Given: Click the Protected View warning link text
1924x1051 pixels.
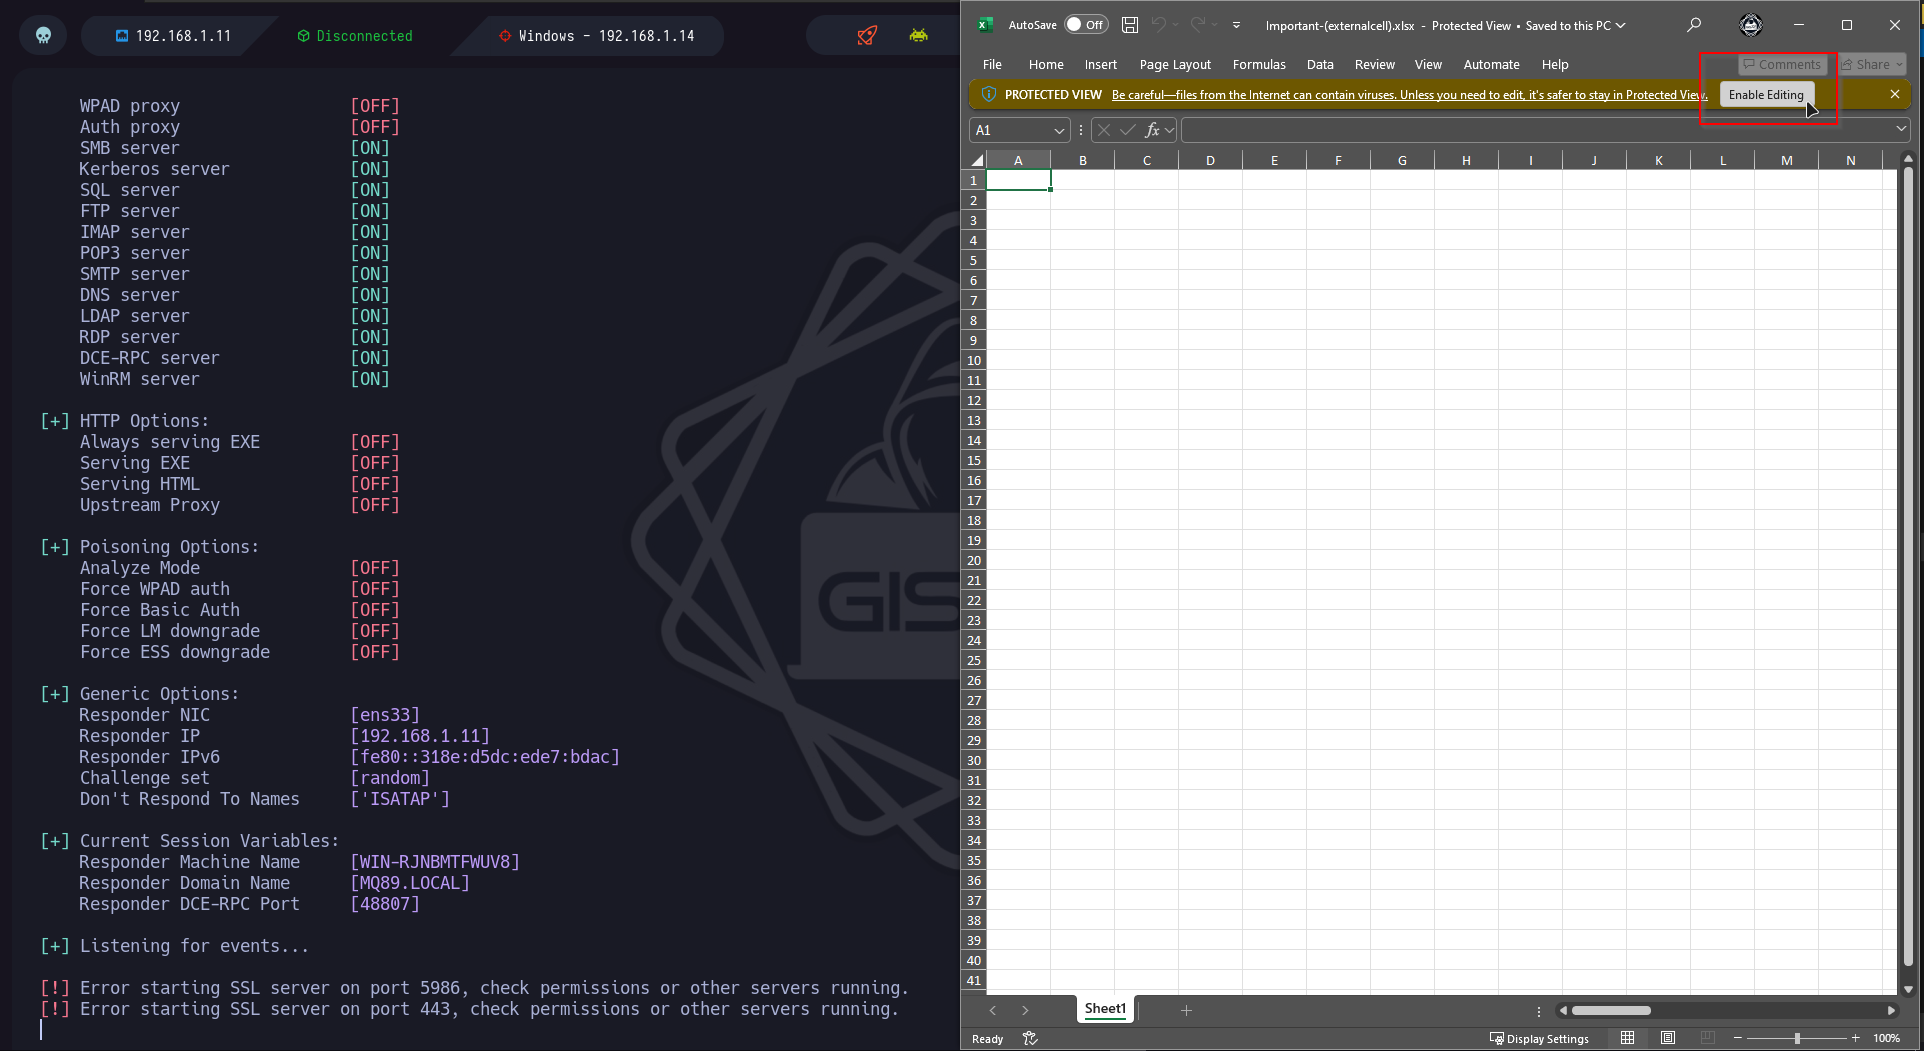Looking at the screenshot, I should [x=1409, y=95].
